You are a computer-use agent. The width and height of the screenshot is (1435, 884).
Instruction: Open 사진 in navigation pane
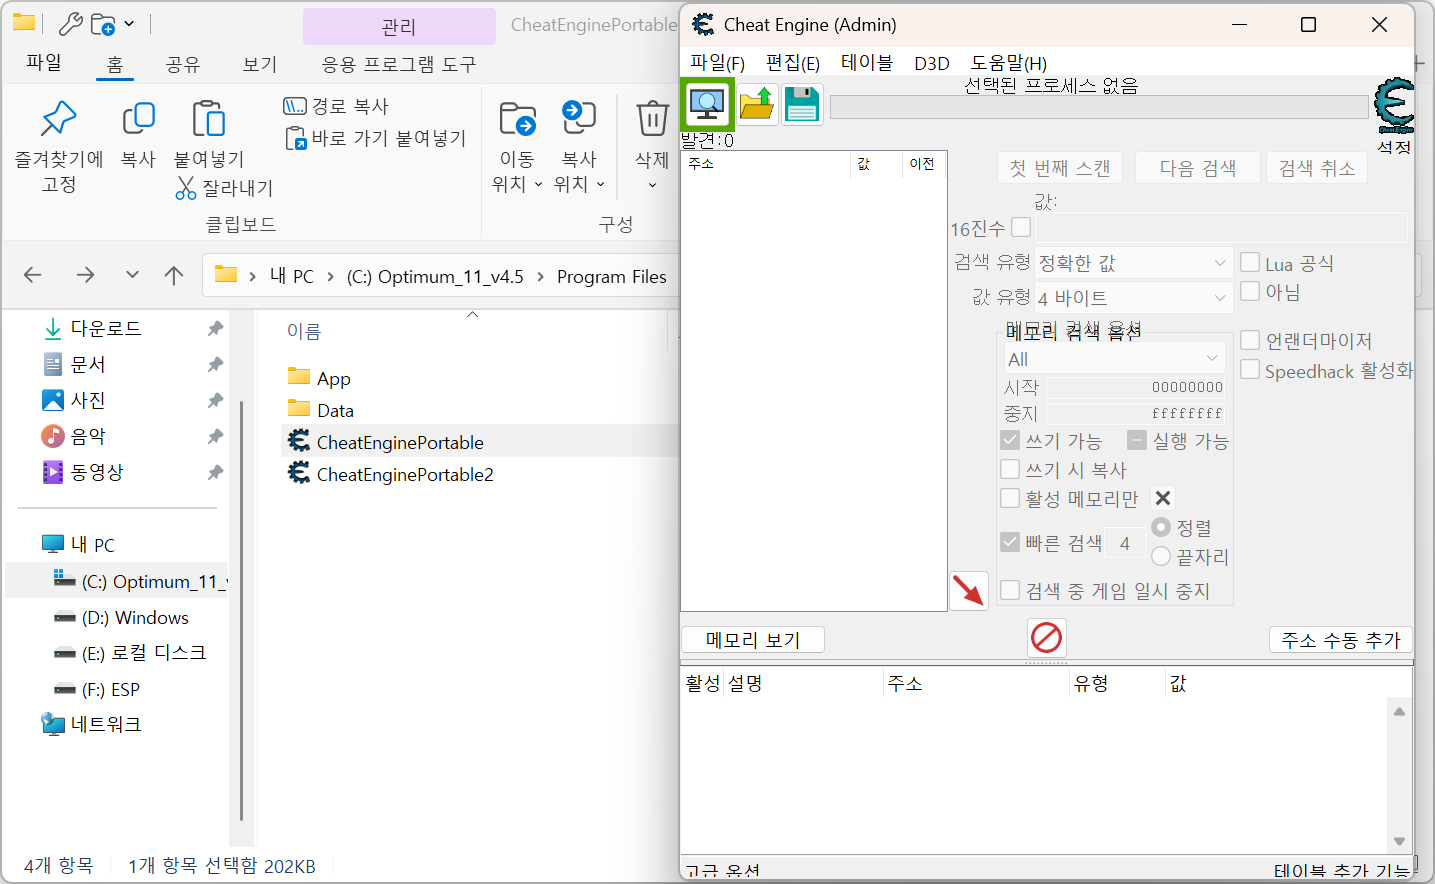point(75,400)
